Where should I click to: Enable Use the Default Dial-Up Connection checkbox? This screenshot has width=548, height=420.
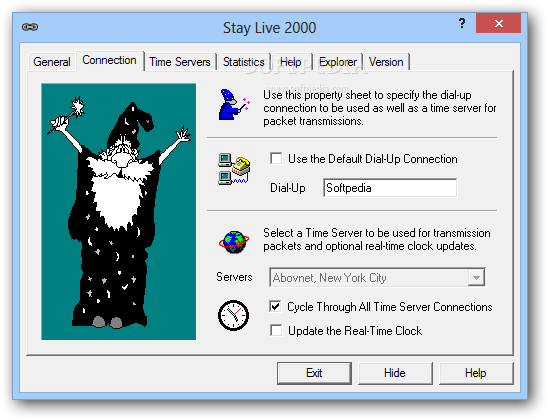276,159
